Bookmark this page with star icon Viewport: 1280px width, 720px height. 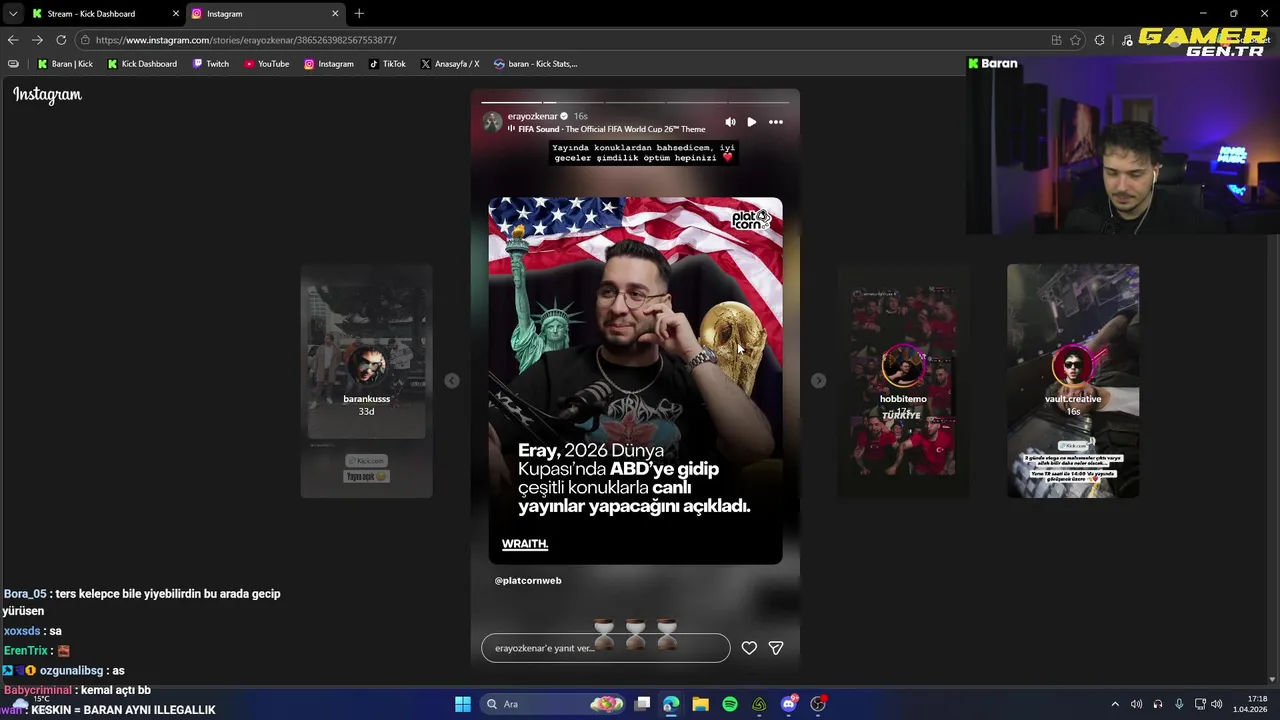(1075, 40)
